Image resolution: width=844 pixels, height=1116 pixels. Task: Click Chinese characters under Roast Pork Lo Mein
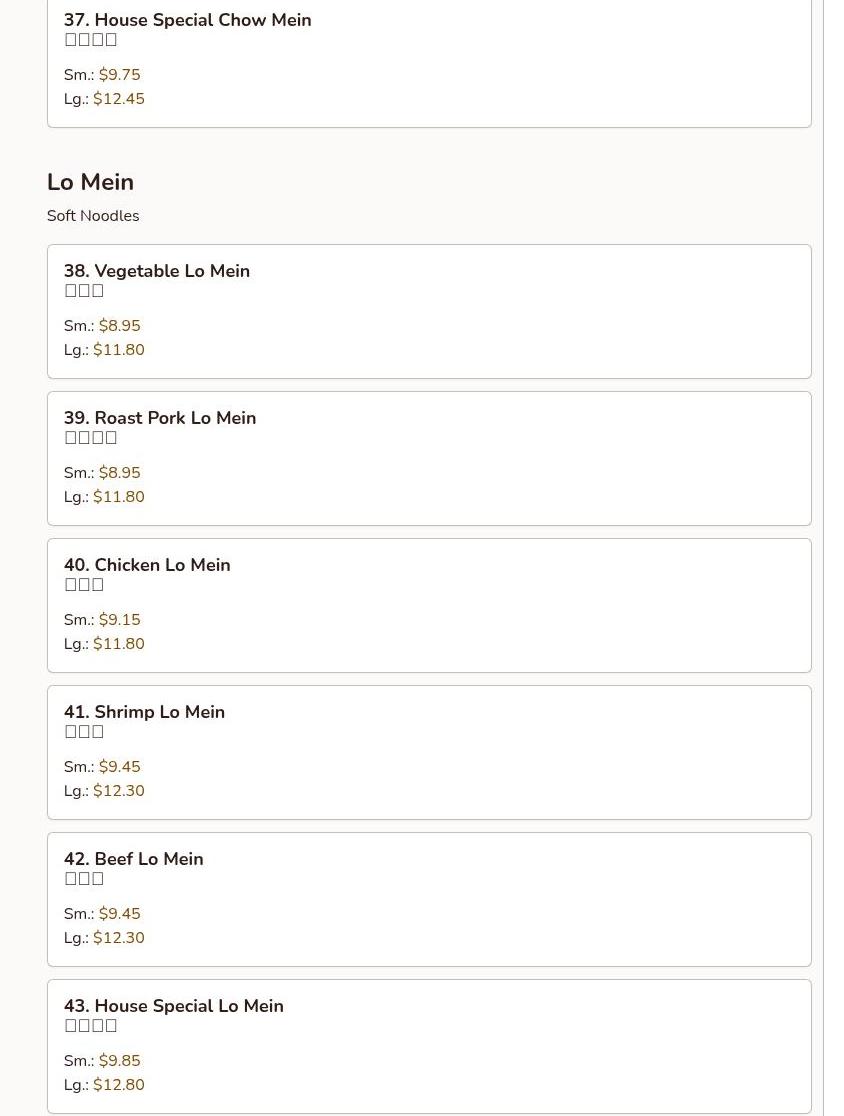pos(91,438)
